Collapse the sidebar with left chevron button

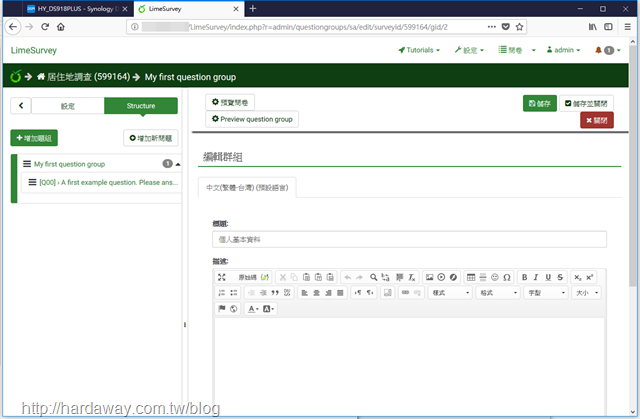click(21, 106)
